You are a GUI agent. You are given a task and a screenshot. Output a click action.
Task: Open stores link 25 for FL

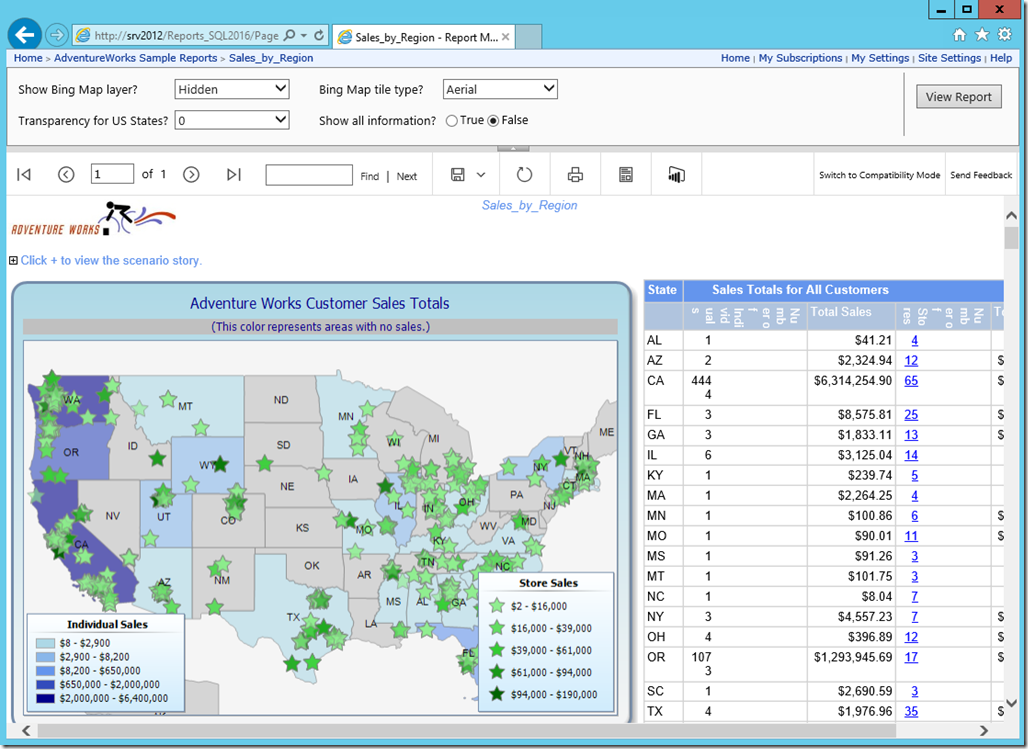(911, 415)
